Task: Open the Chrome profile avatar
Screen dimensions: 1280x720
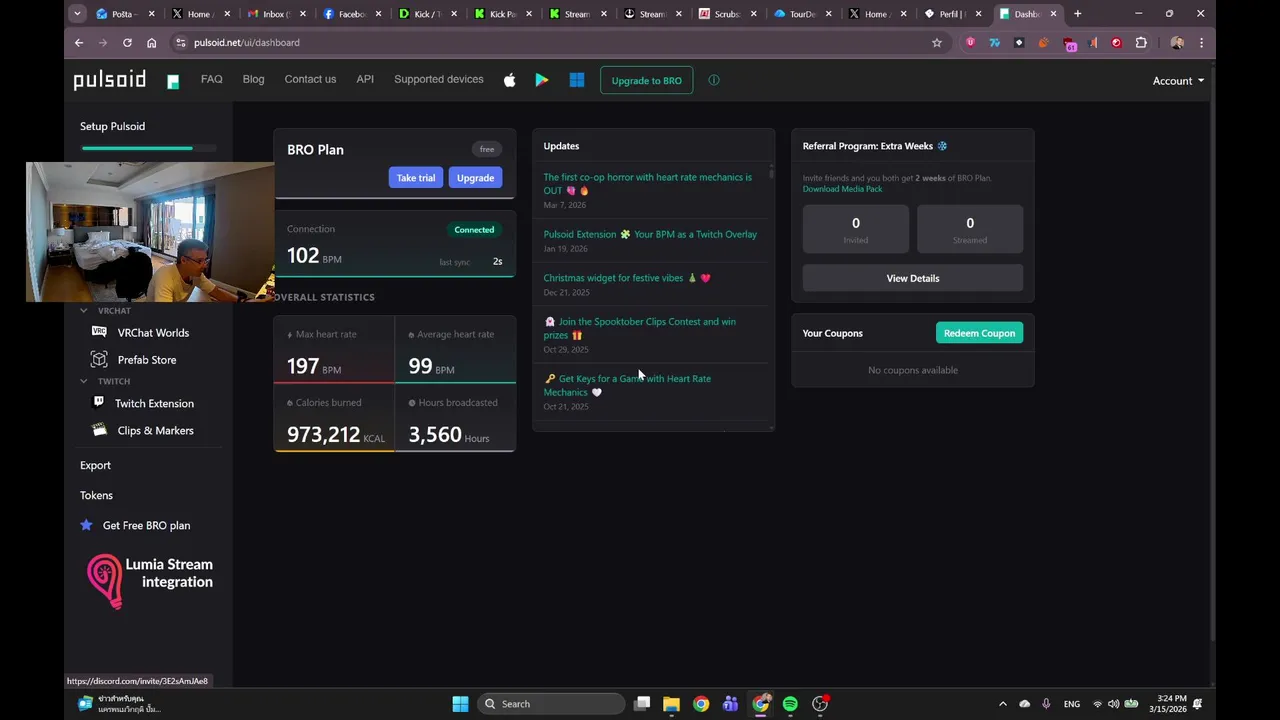Action: point(1177,43)
